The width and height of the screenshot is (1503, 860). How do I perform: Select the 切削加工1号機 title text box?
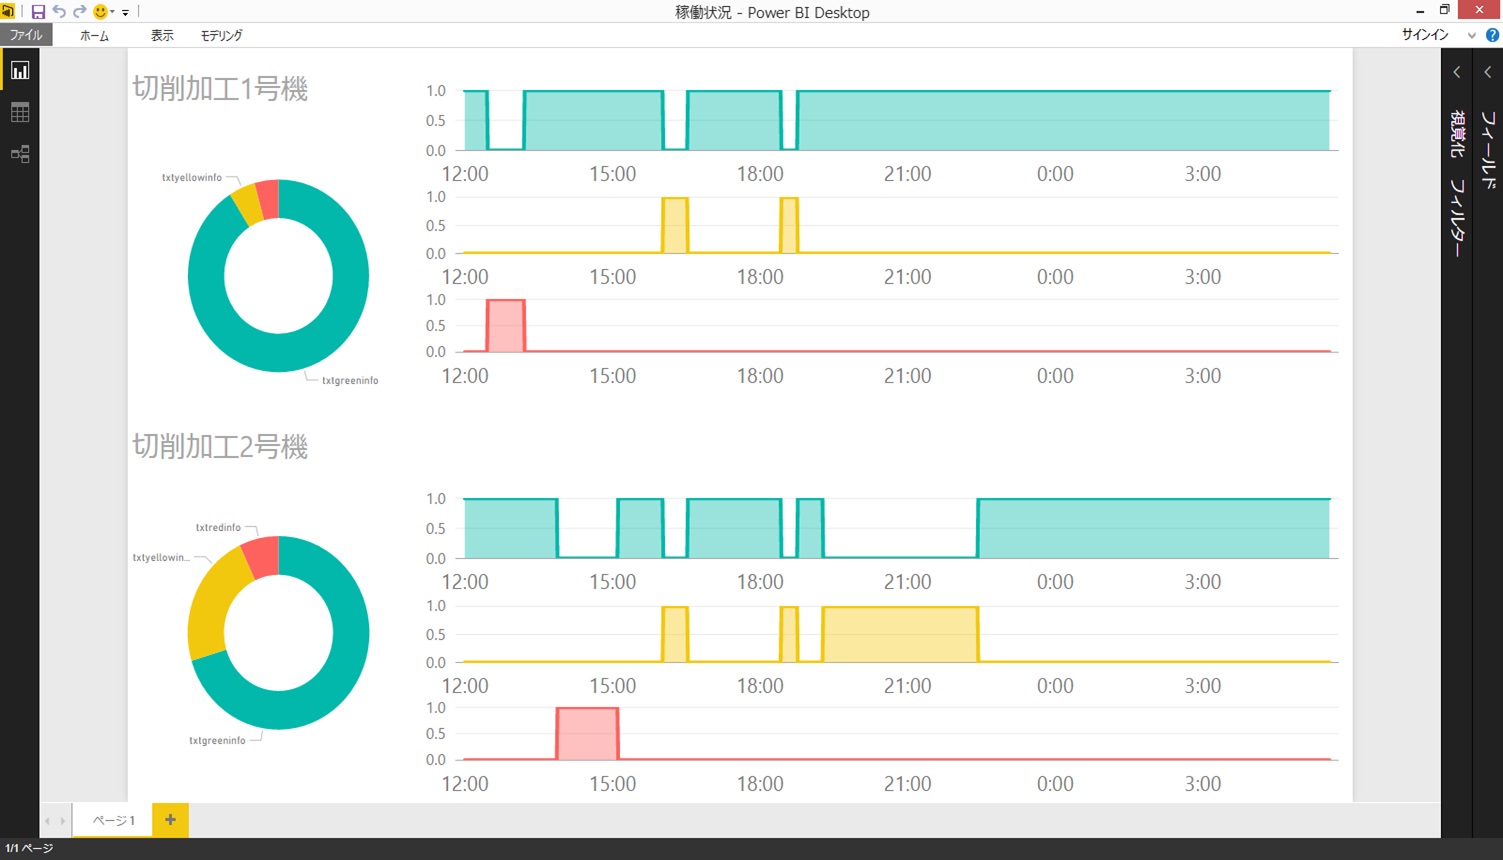coord(220,88)
